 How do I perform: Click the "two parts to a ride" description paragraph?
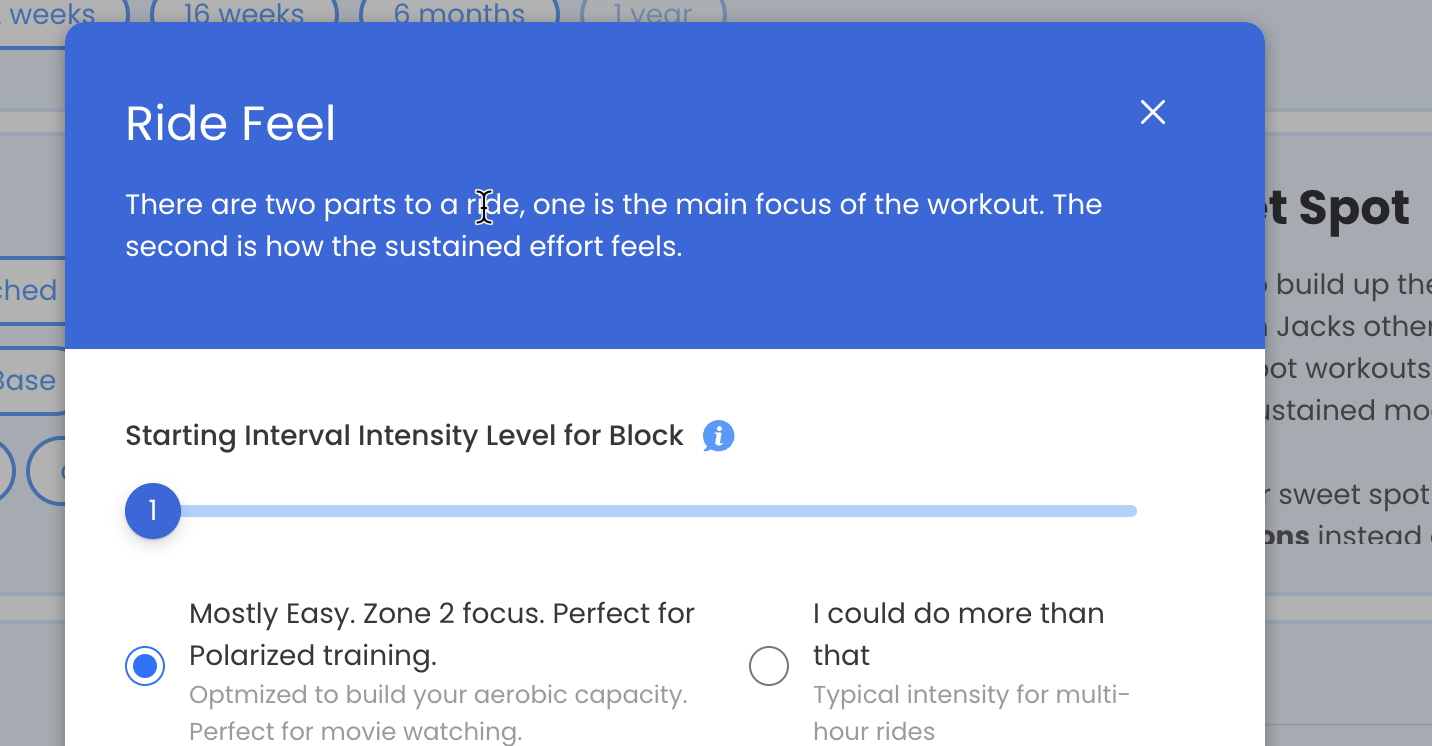click(613, 225)
